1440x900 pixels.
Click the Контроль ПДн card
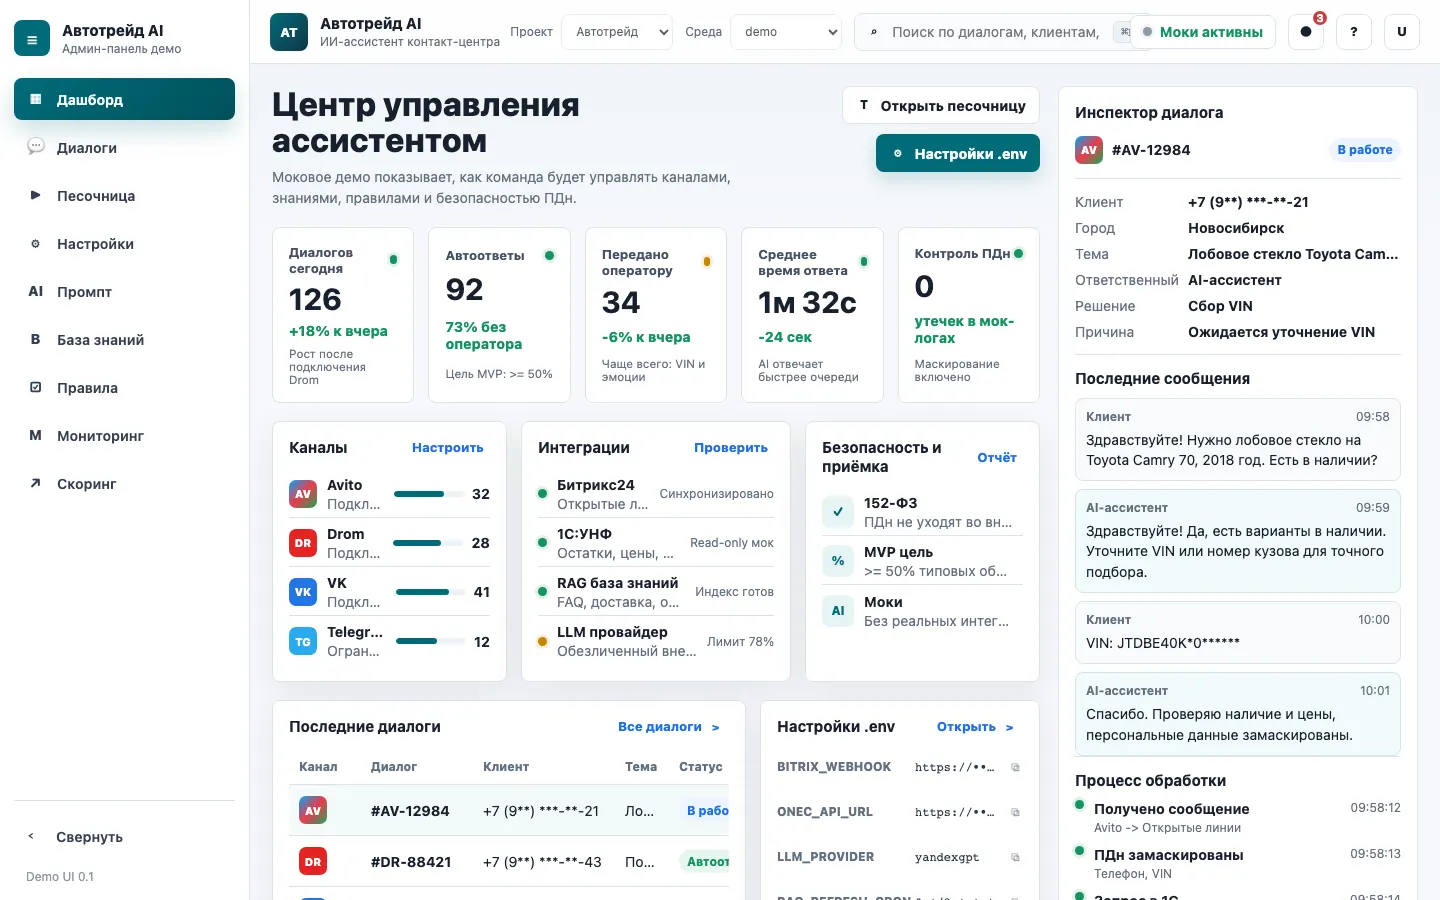(969, 315)
